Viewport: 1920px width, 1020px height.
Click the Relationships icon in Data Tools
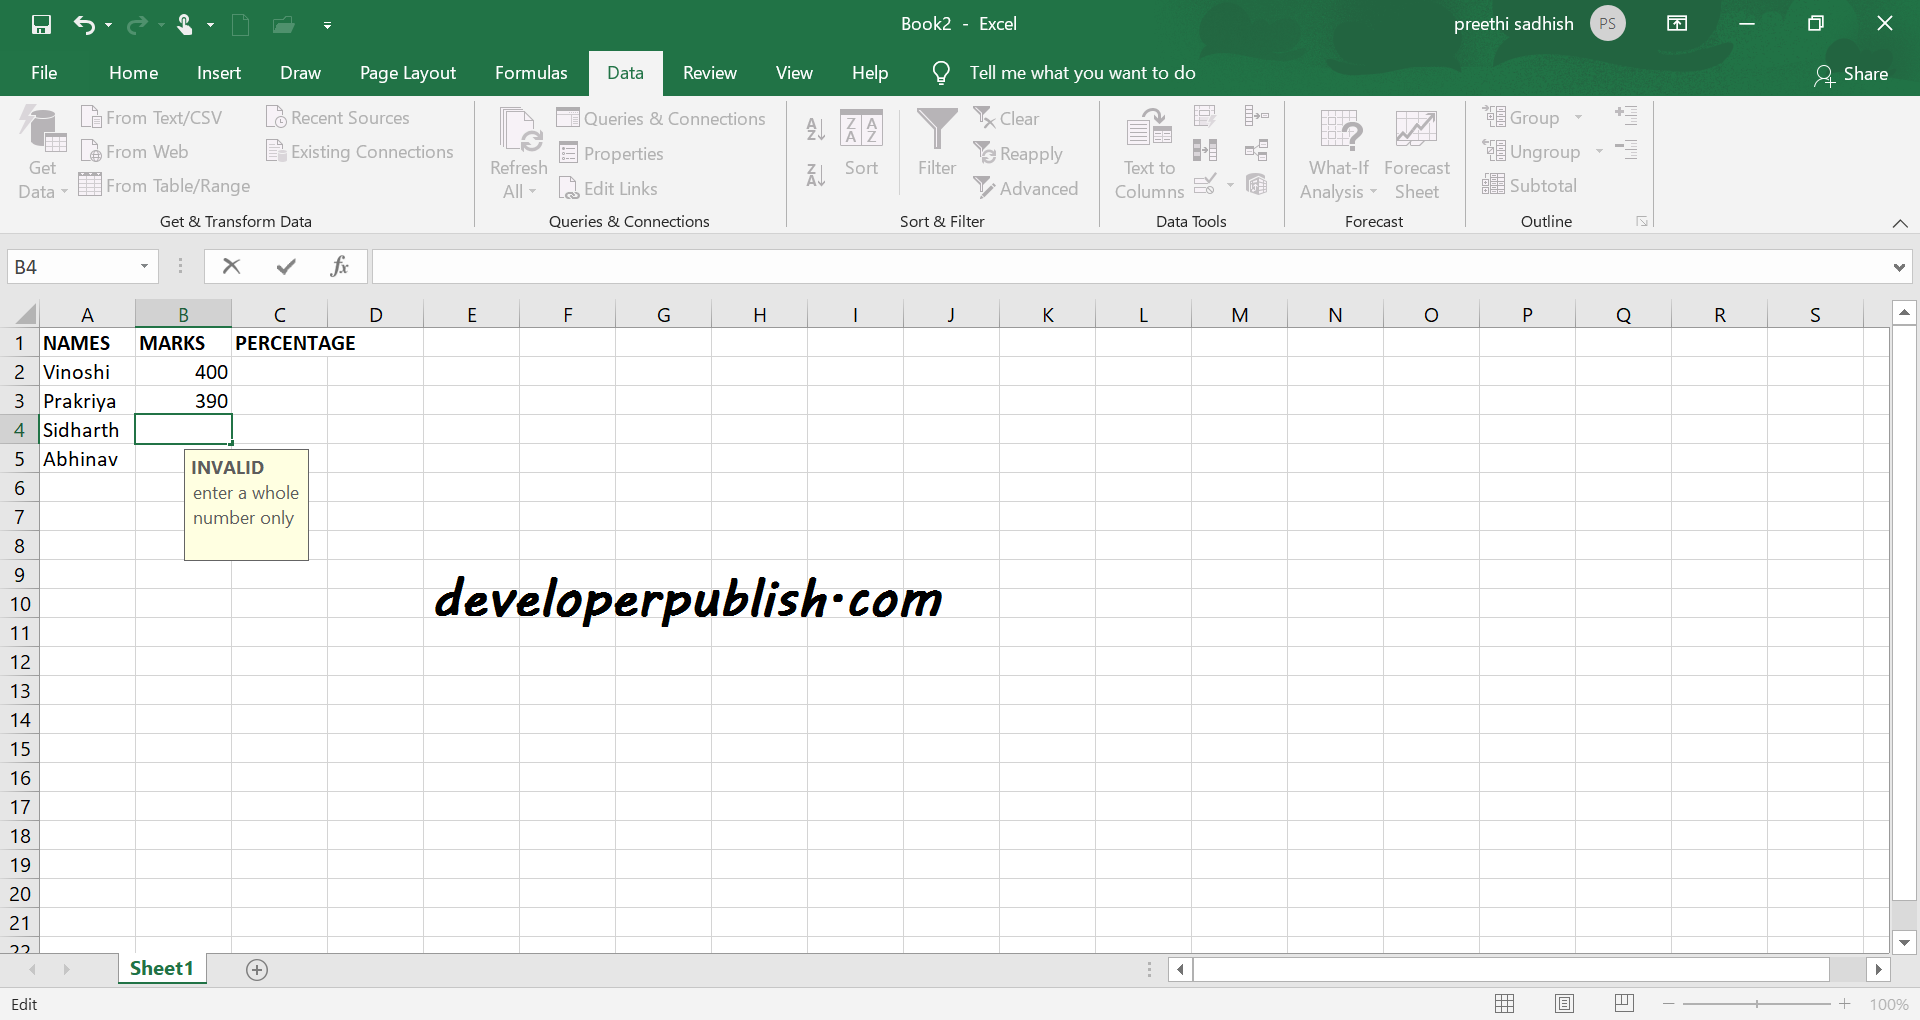(1256, 150)
